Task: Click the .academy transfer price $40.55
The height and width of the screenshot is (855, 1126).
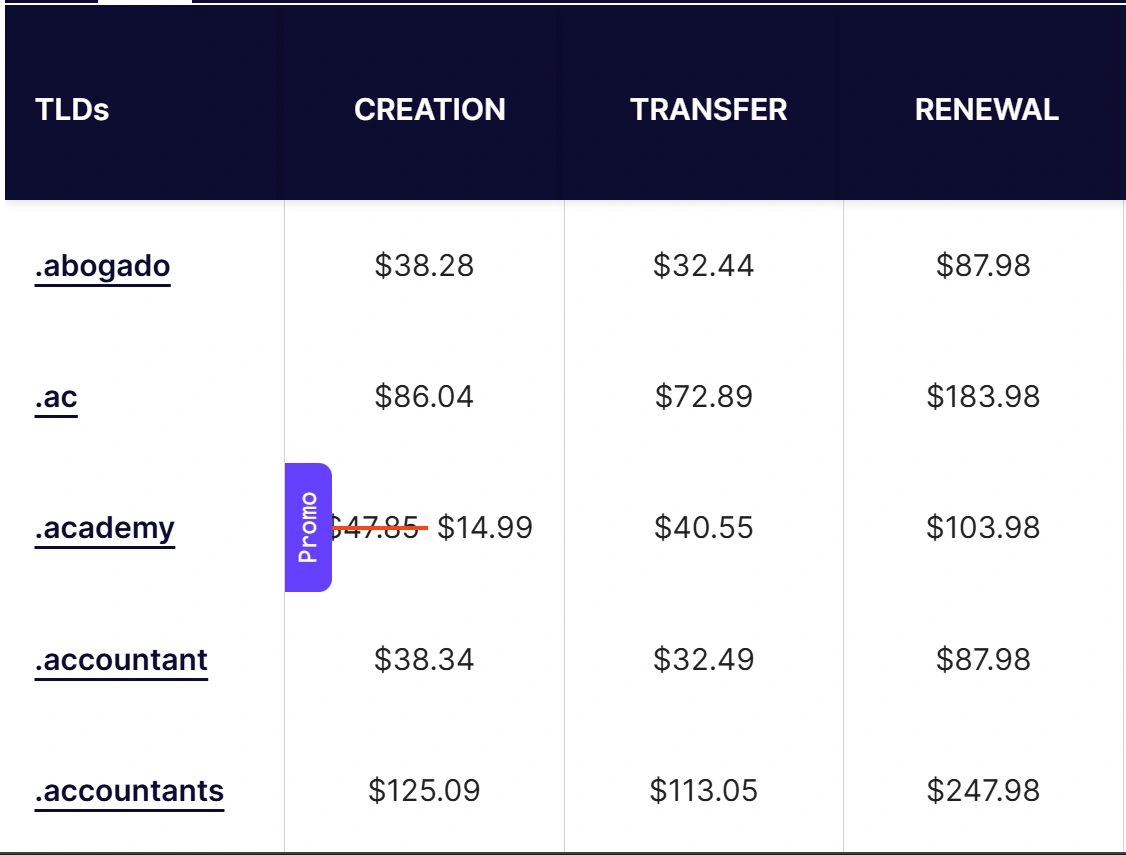Action: (704, 527)
